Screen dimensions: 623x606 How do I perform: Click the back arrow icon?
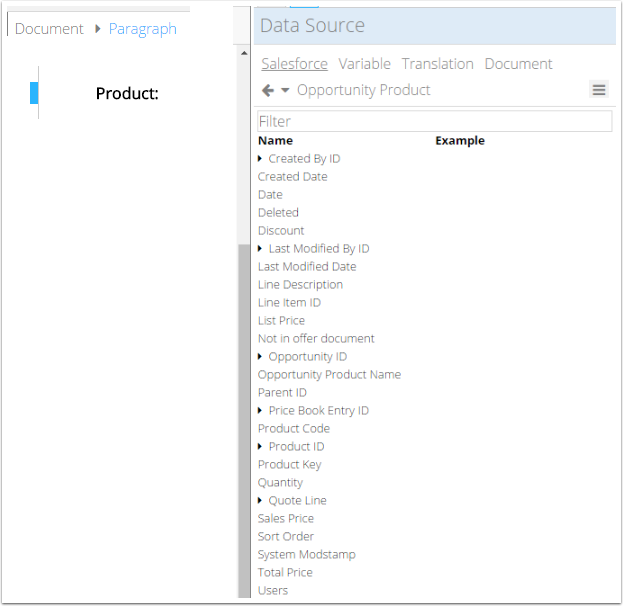267,90
